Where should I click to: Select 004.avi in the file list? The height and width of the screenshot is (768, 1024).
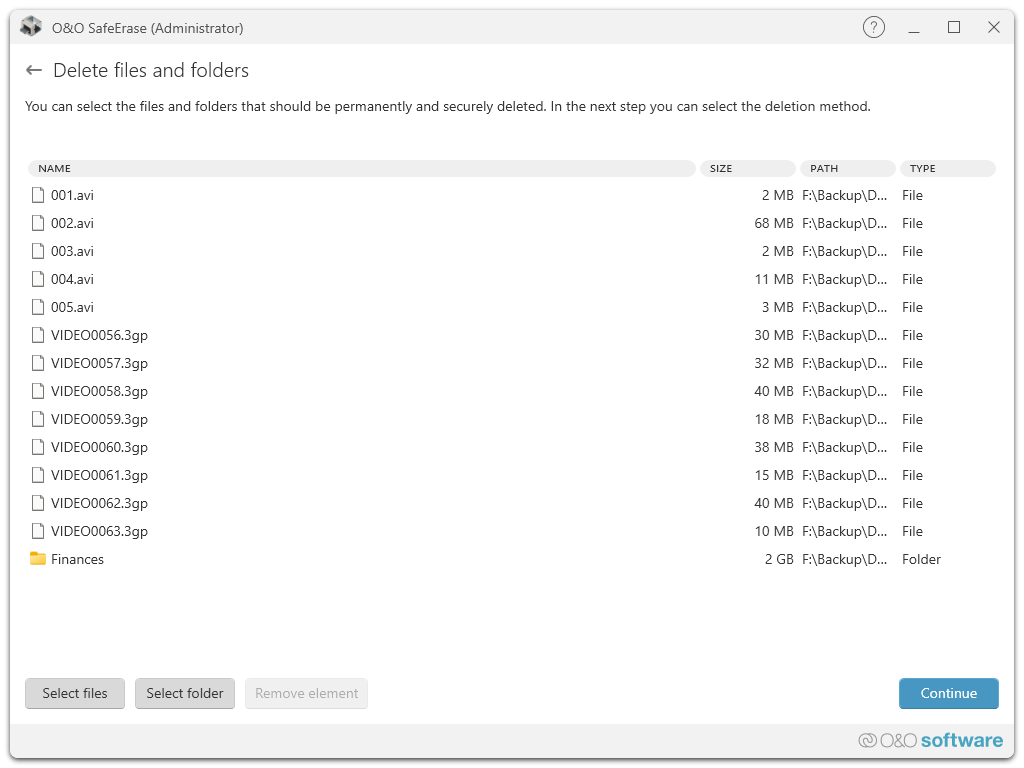72,279
